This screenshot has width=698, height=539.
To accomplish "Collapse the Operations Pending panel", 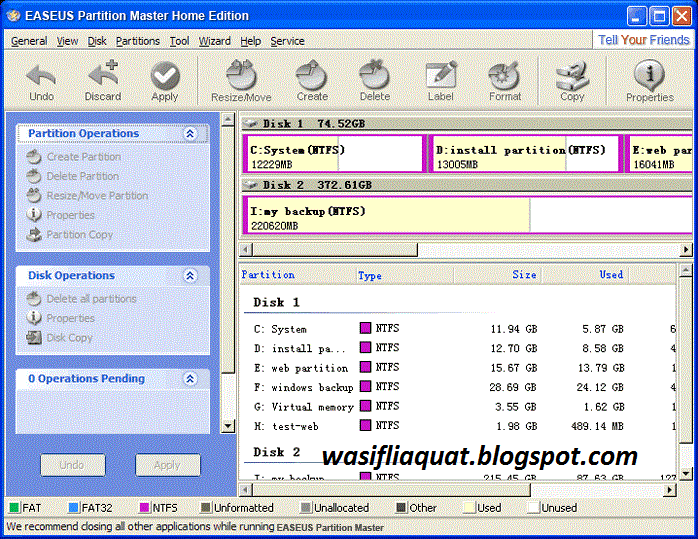I will click(190, 379).
